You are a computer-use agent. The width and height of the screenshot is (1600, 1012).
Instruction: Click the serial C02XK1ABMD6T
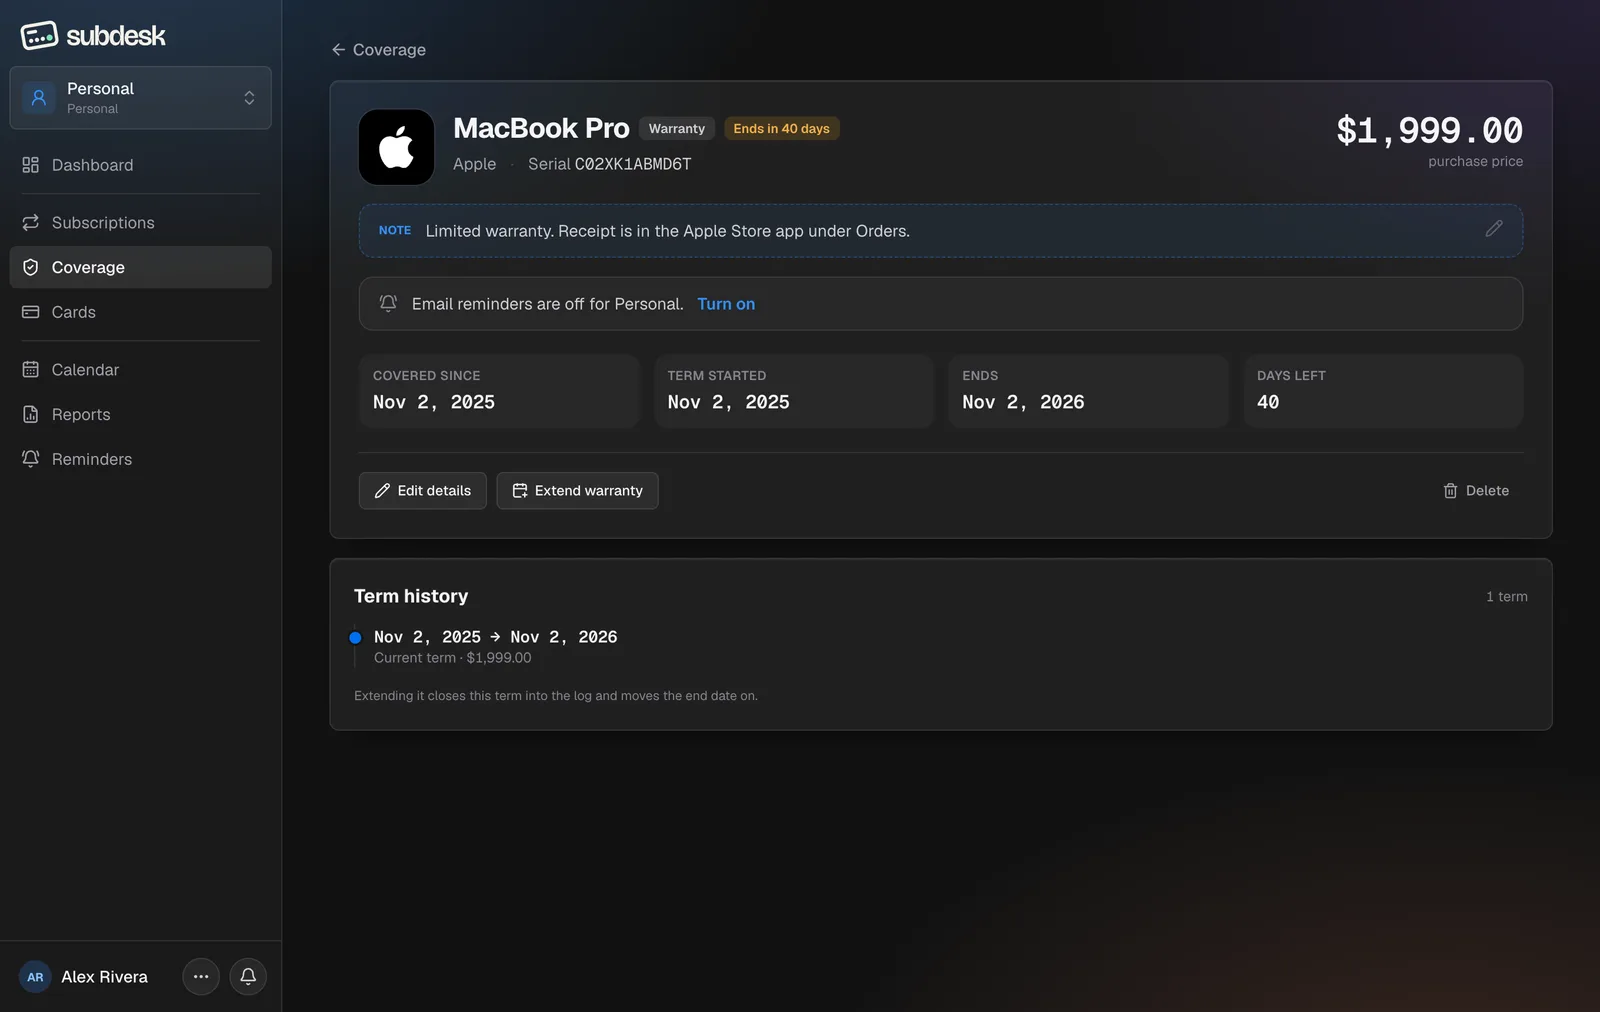633,164
